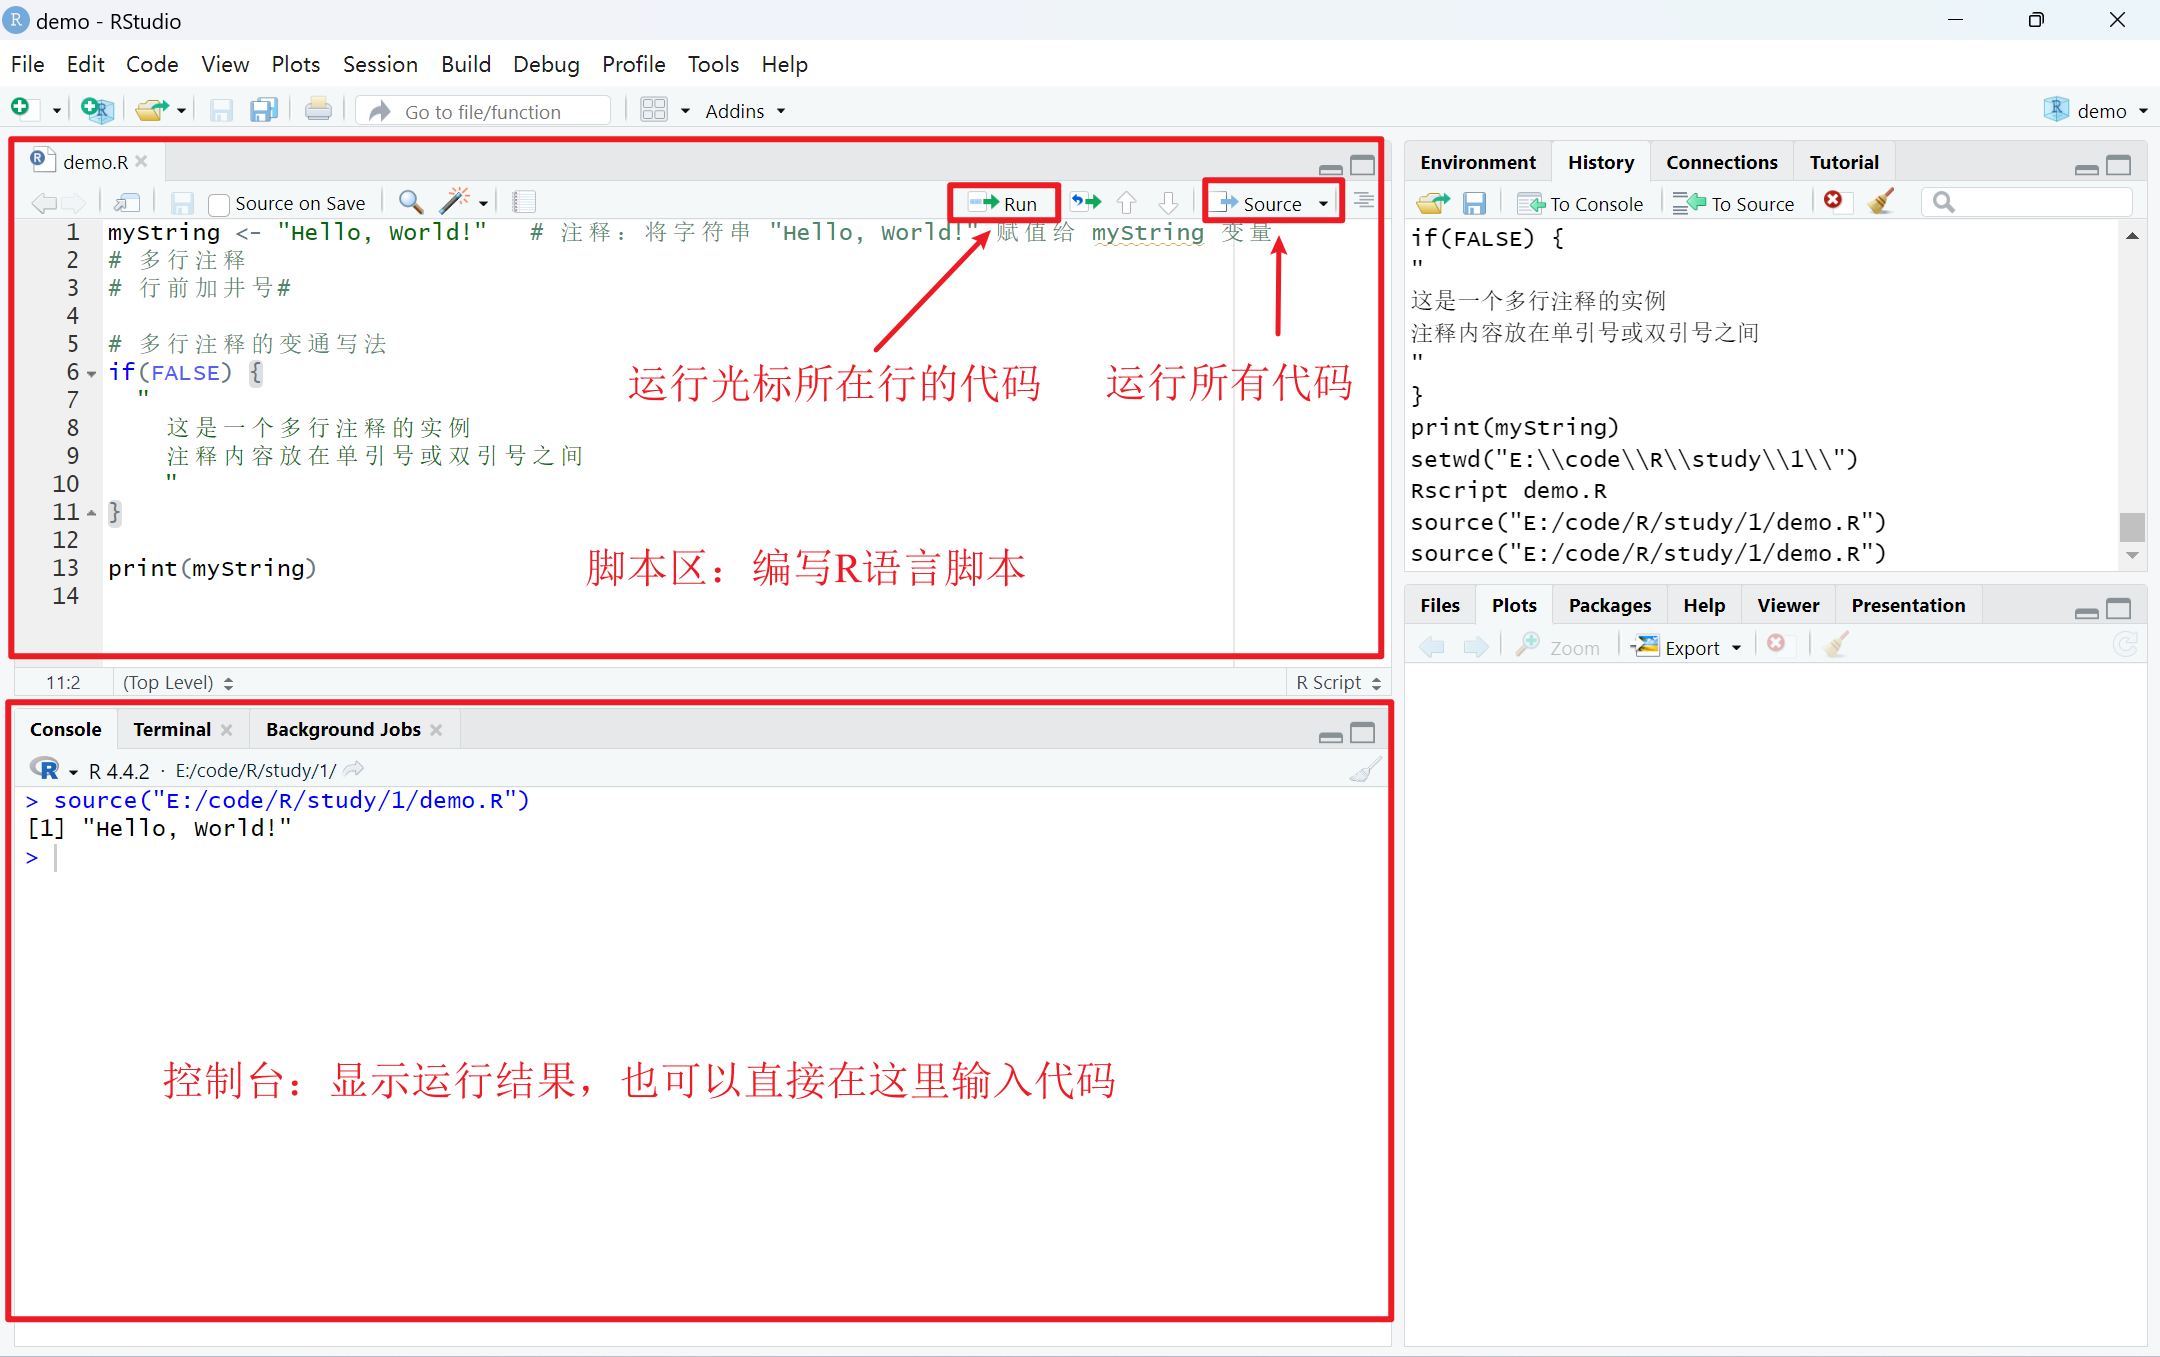Screen dimensions: 2160x1357
Task: Click go to previous section up arrow
Action: 1127,203
